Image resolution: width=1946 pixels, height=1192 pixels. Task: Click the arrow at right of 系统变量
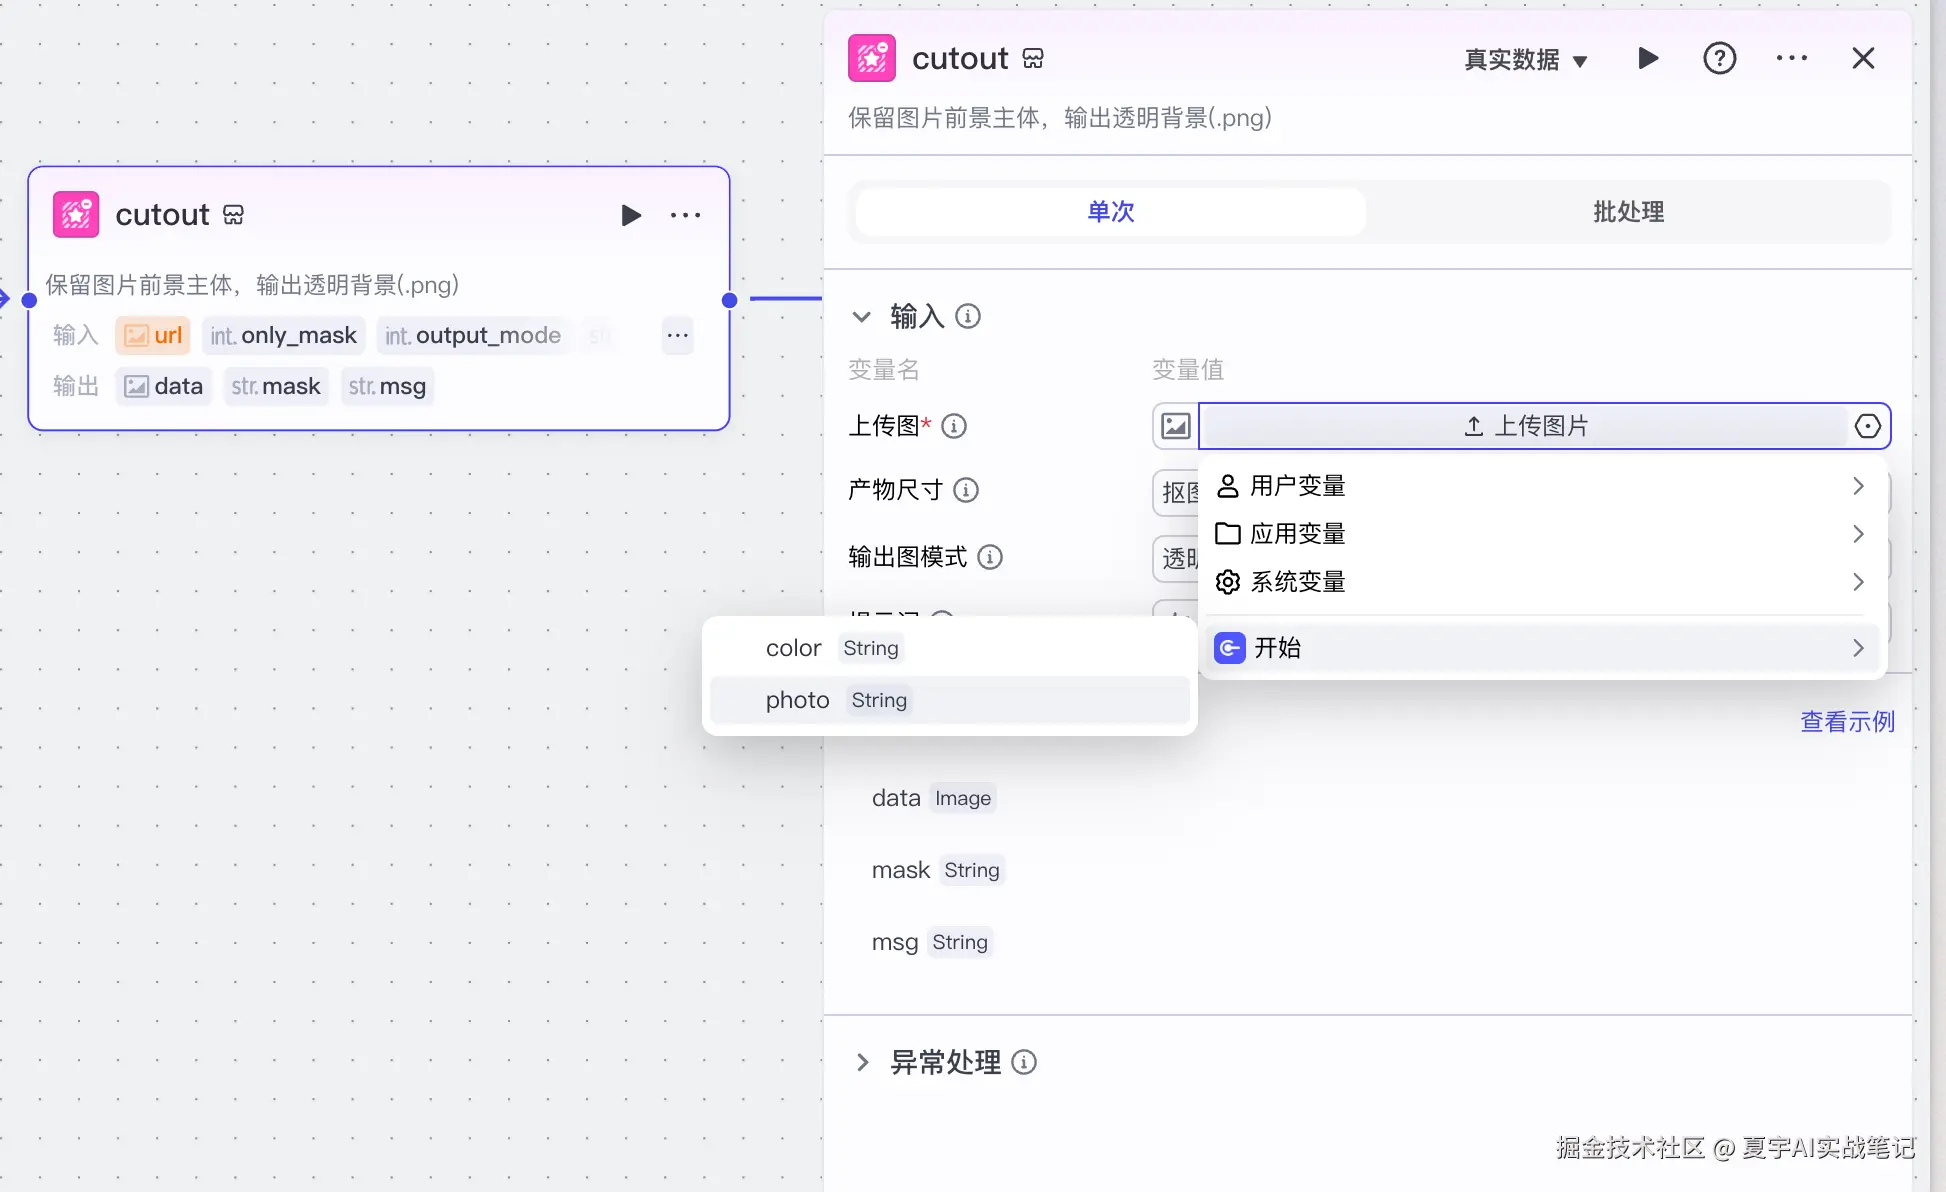pyautogui.click(x=1858, y=582)
